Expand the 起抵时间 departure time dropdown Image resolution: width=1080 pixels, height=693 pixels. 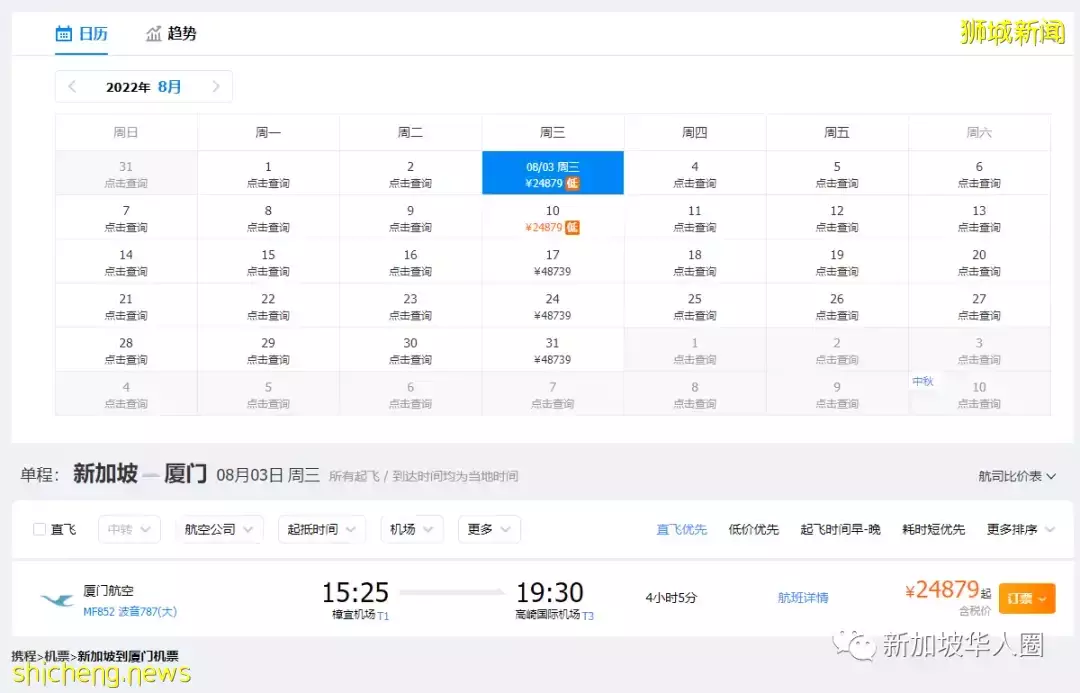[x=321, y=529]
